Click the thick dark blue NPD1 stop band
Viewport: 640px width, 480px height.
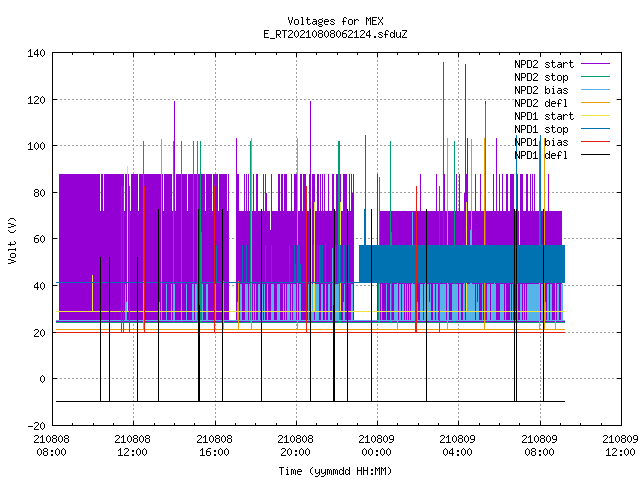tap(462, 264)
